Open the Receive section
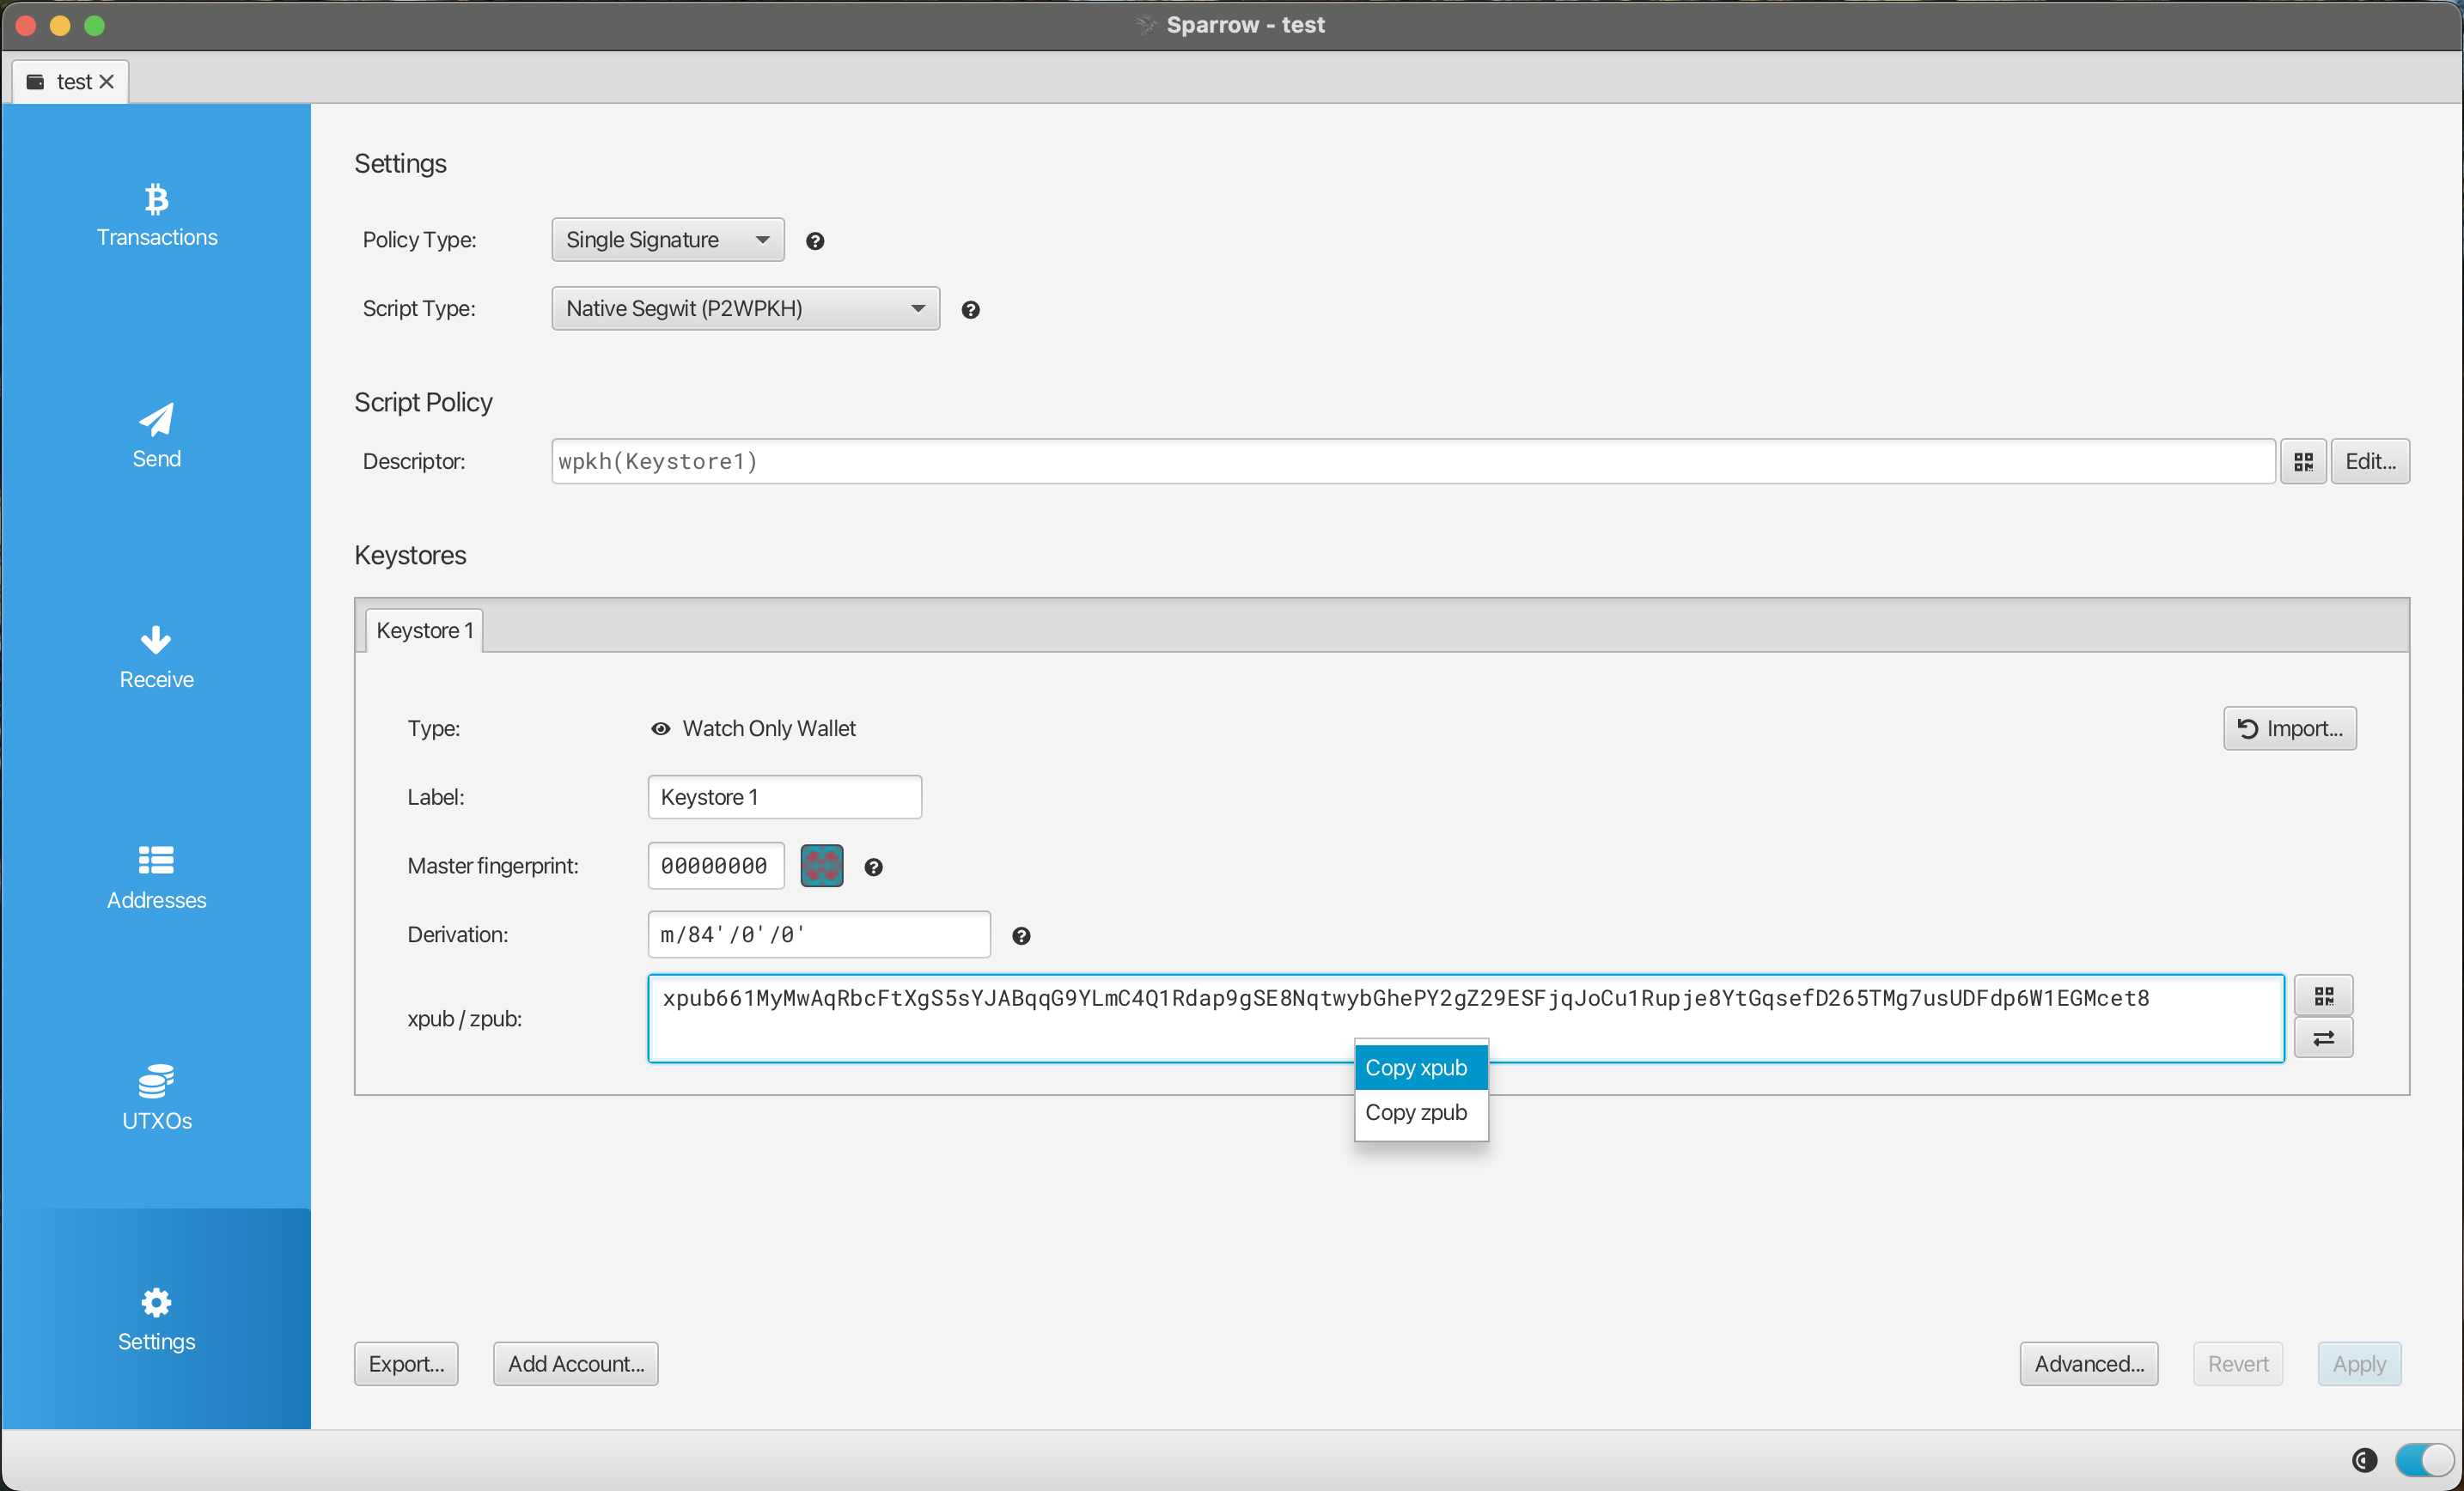 tap(156, 657)
